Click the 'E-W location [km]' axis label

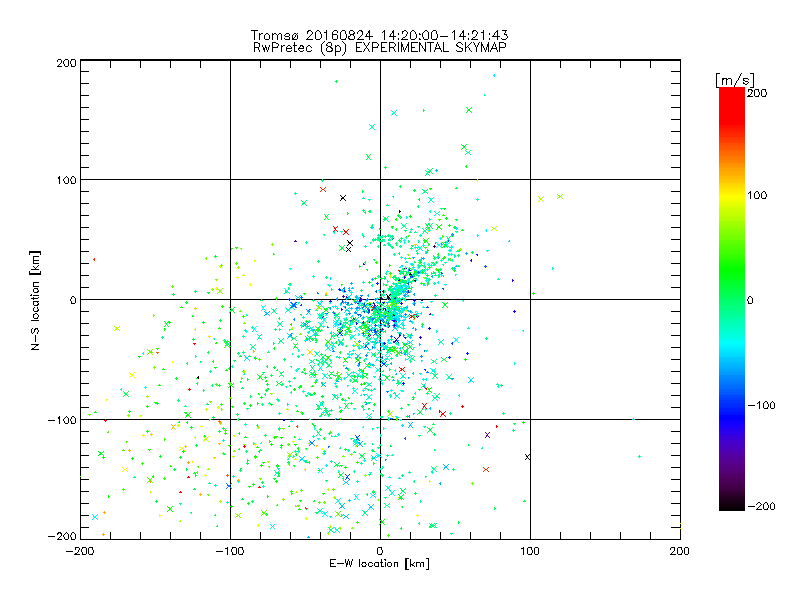[379, 563]
